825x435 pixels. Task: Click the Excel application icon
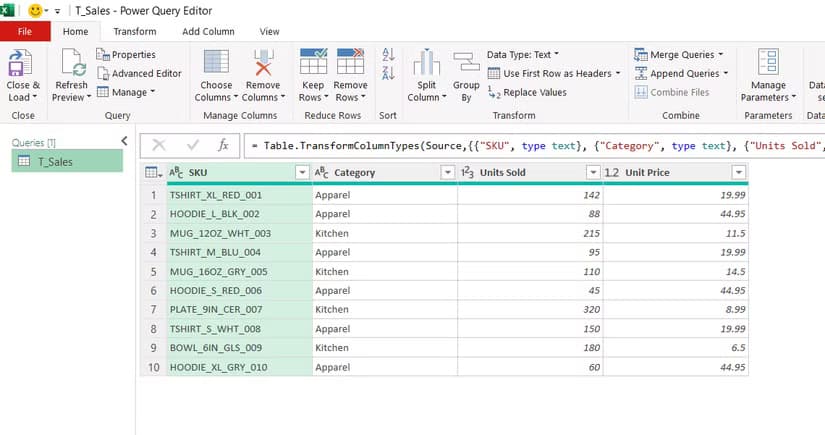click(x=7, y=11)
